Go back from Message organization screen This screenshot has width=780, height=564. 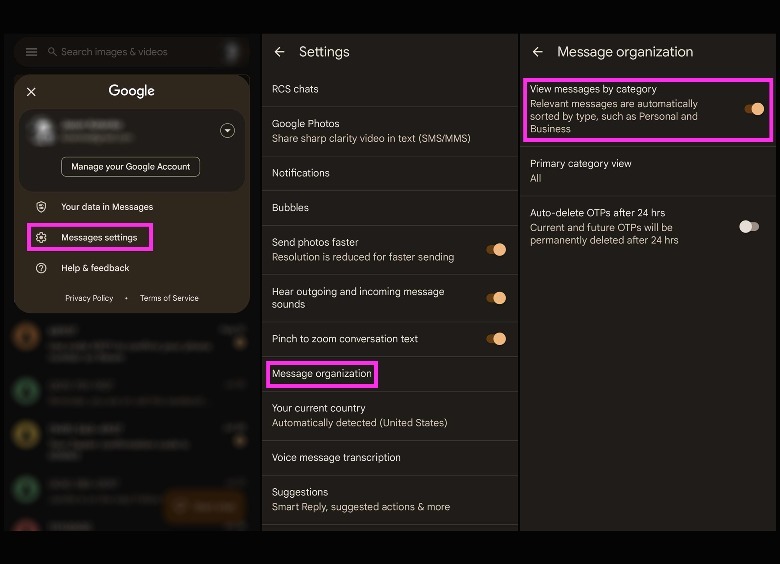538,52
